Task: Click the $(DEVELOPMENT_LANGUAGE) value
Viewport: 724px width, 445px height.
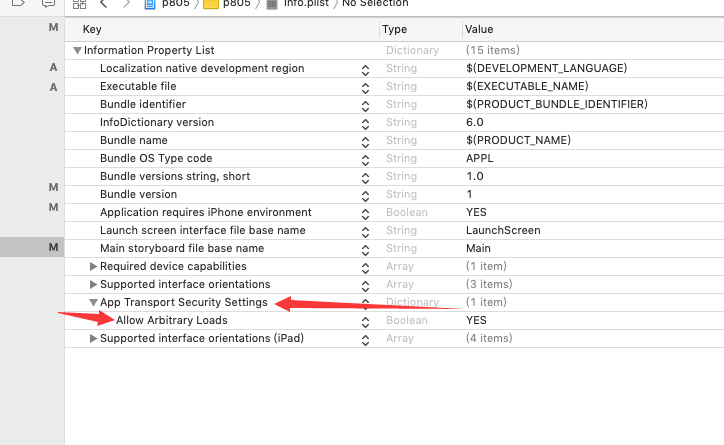Action: (x=546, y=68)
